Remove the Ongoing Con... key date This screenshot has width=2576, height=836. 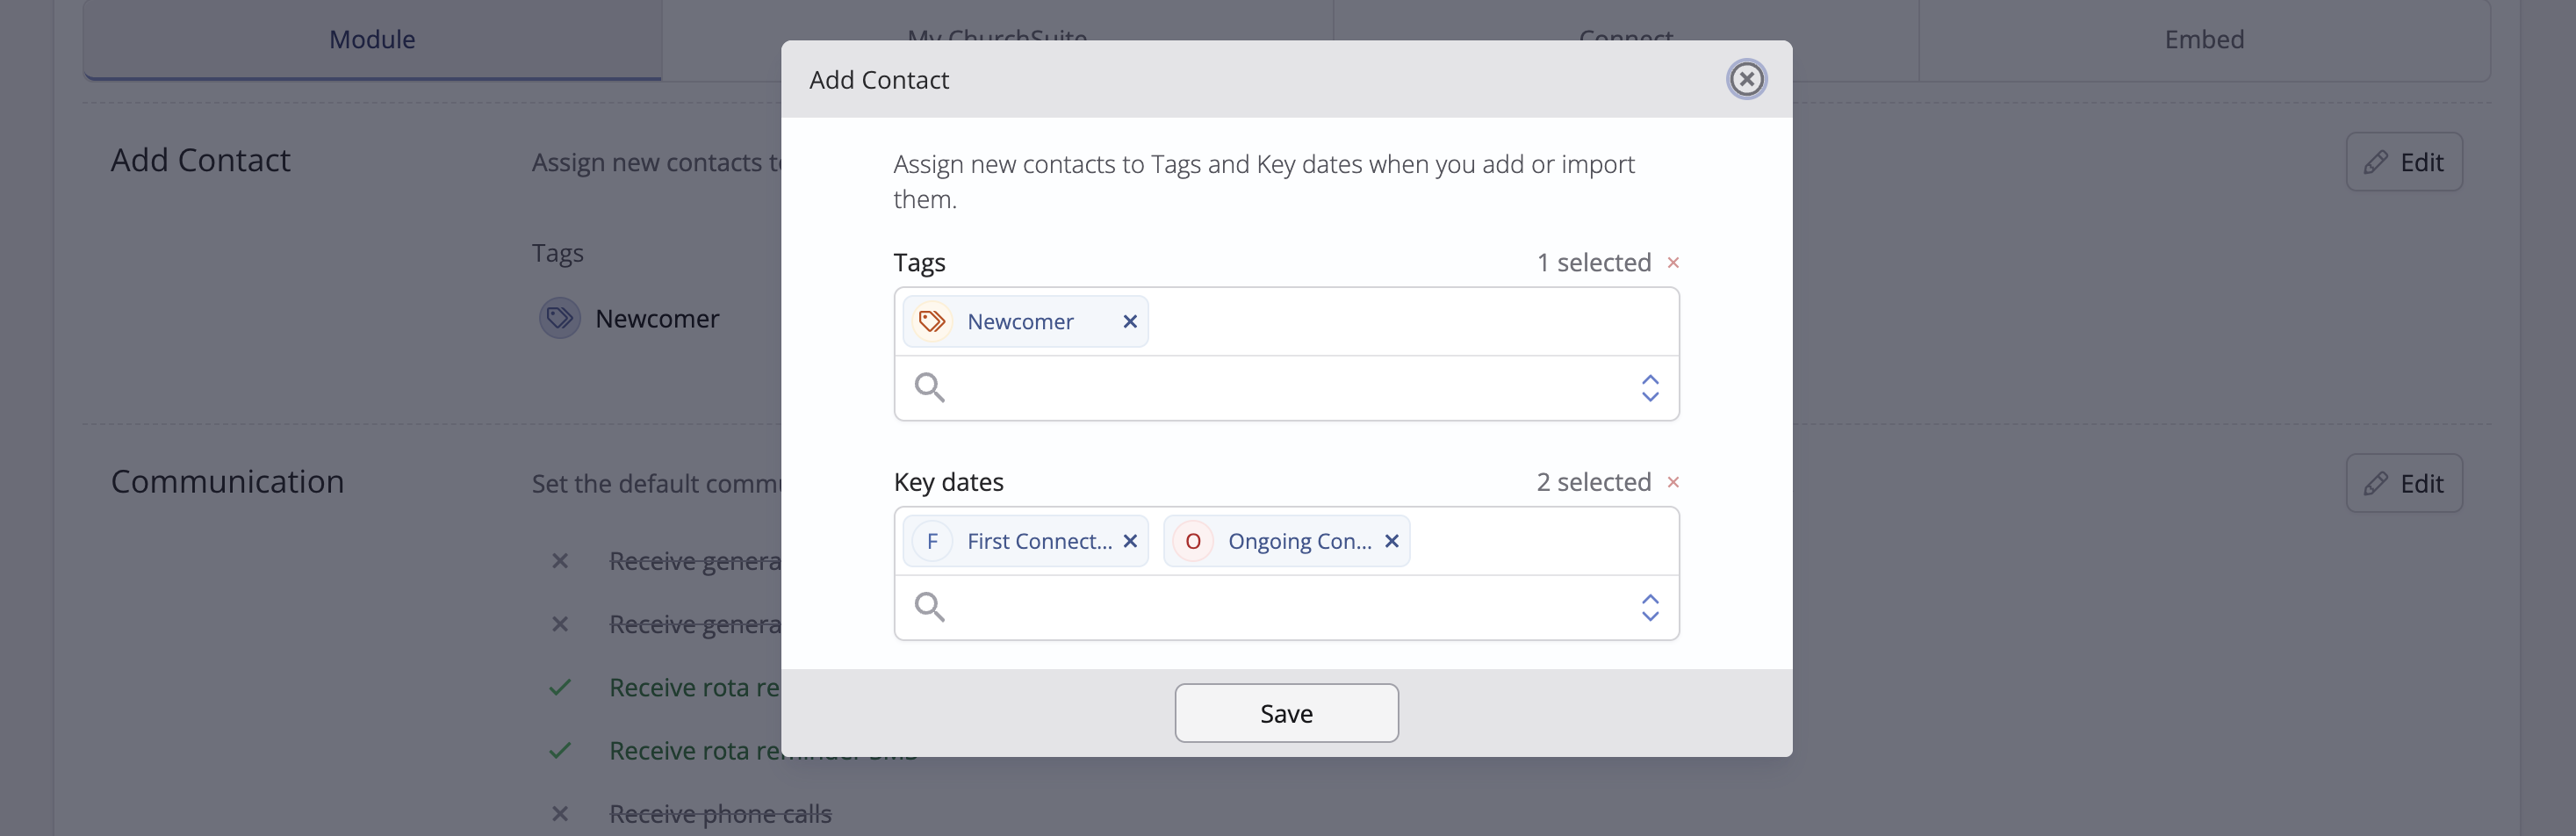pos(1391,541)
